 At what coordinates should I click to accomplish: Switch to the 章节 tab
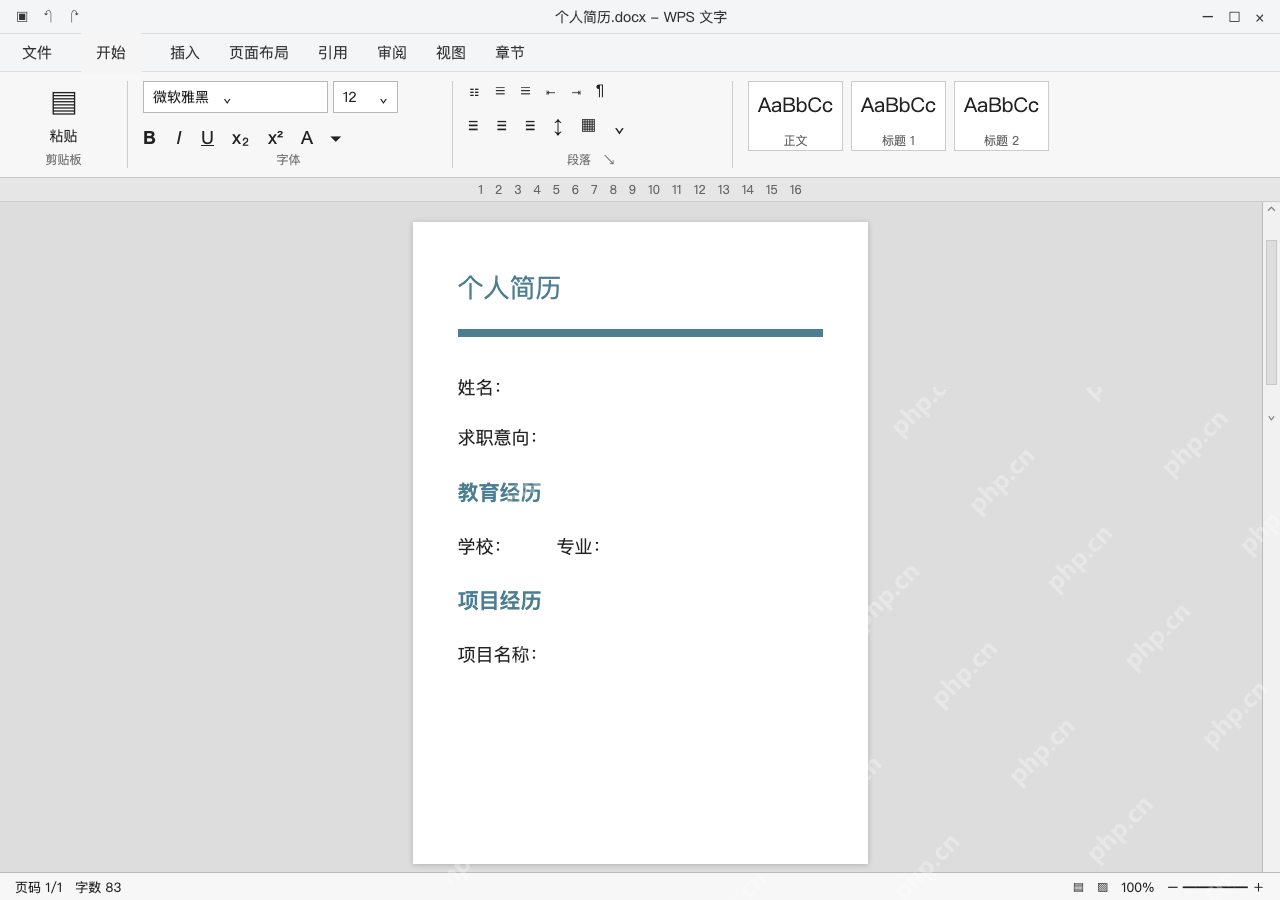click(510, 53)
